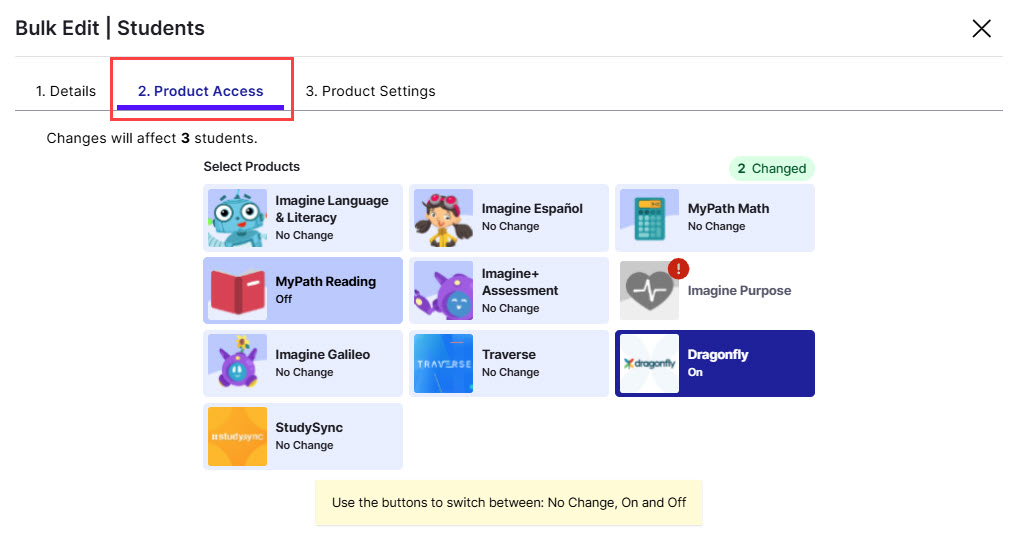Toggle MyPath Reading access currently Off

(x=335, y=290)
